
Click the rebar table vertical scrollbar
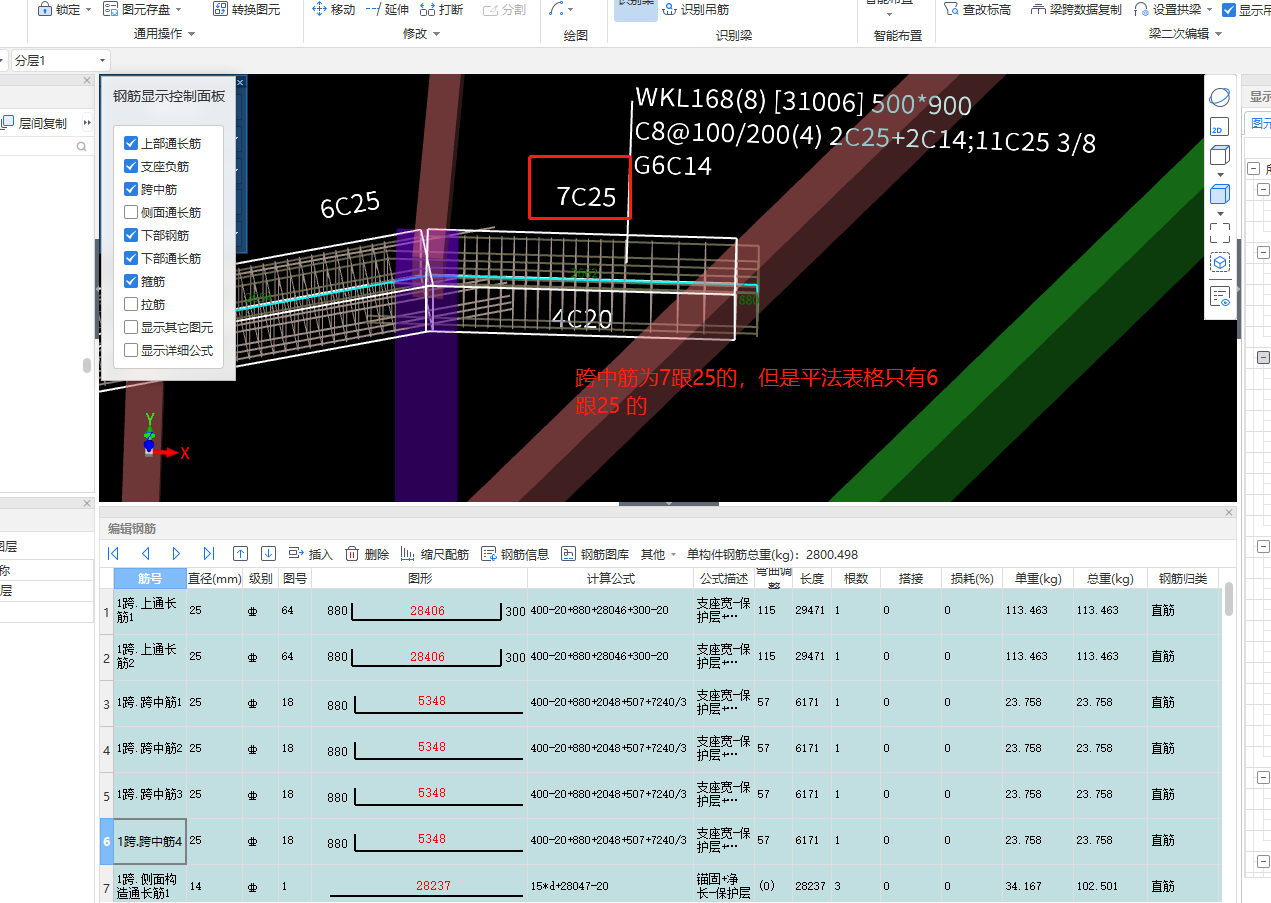1228,598
